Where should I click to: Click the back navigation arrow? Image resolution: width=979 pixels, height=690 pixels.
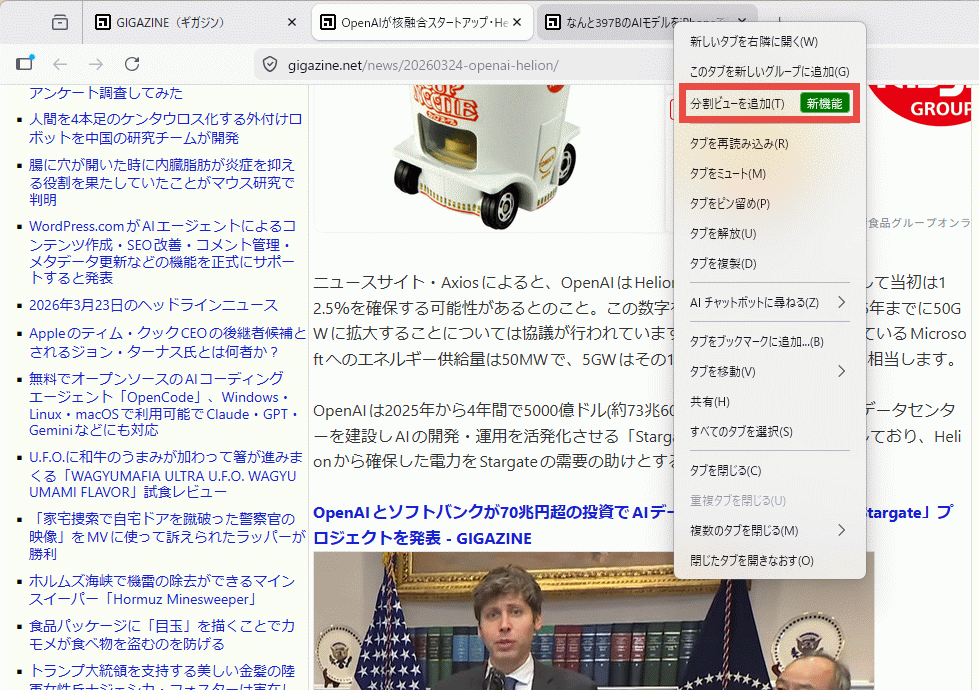coord(60,64)
